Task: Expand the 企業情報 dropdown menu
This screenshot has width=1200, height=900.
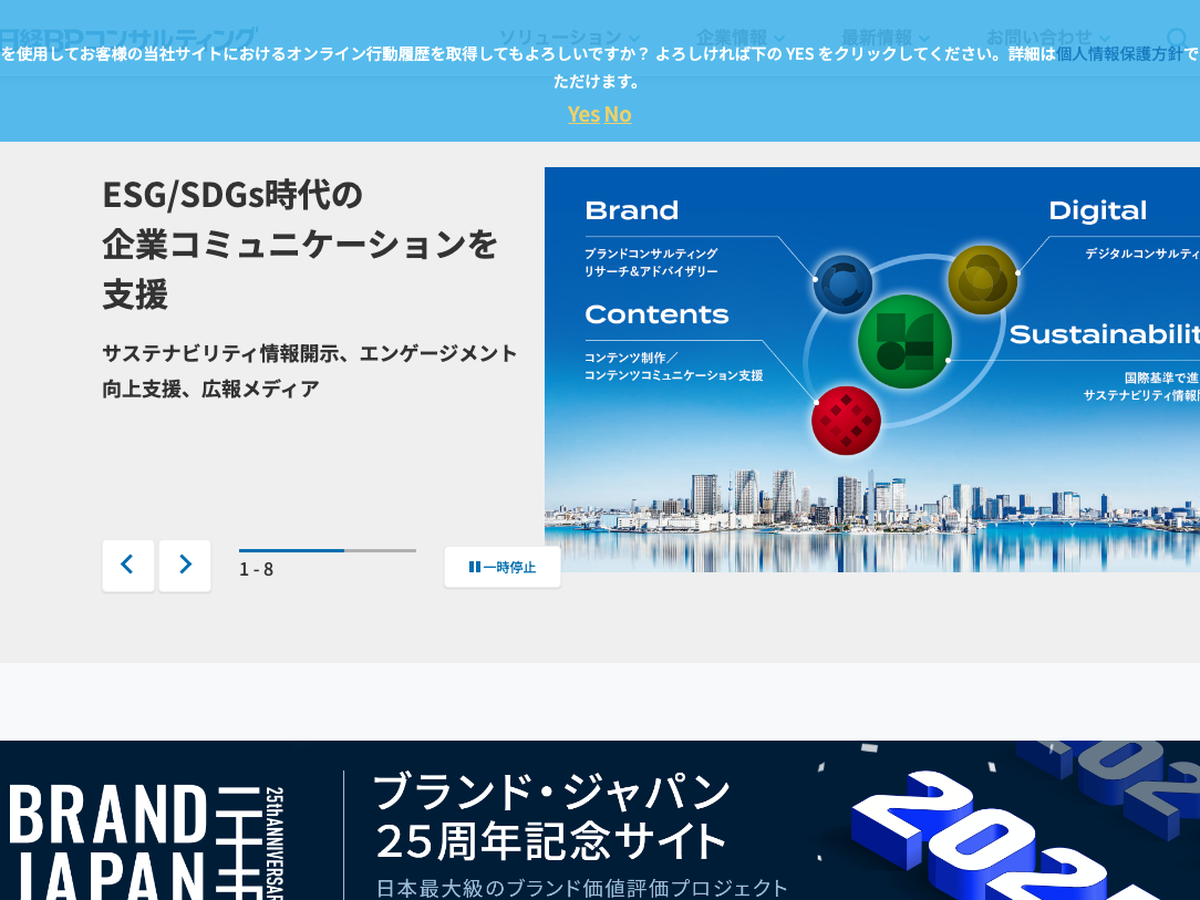Action: click(x=740, y=38)
